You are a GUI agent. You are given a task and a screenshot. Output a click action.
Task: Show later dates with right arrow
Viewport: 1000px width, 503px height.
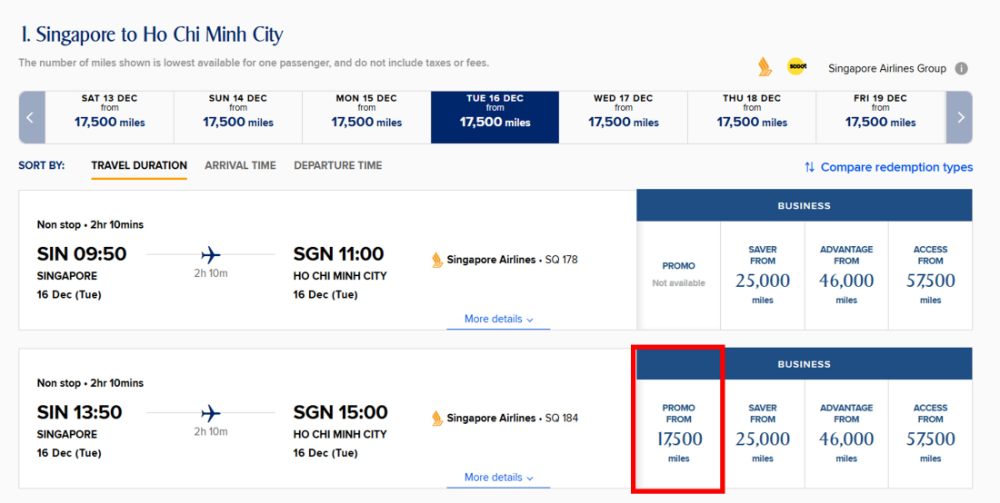960,117
